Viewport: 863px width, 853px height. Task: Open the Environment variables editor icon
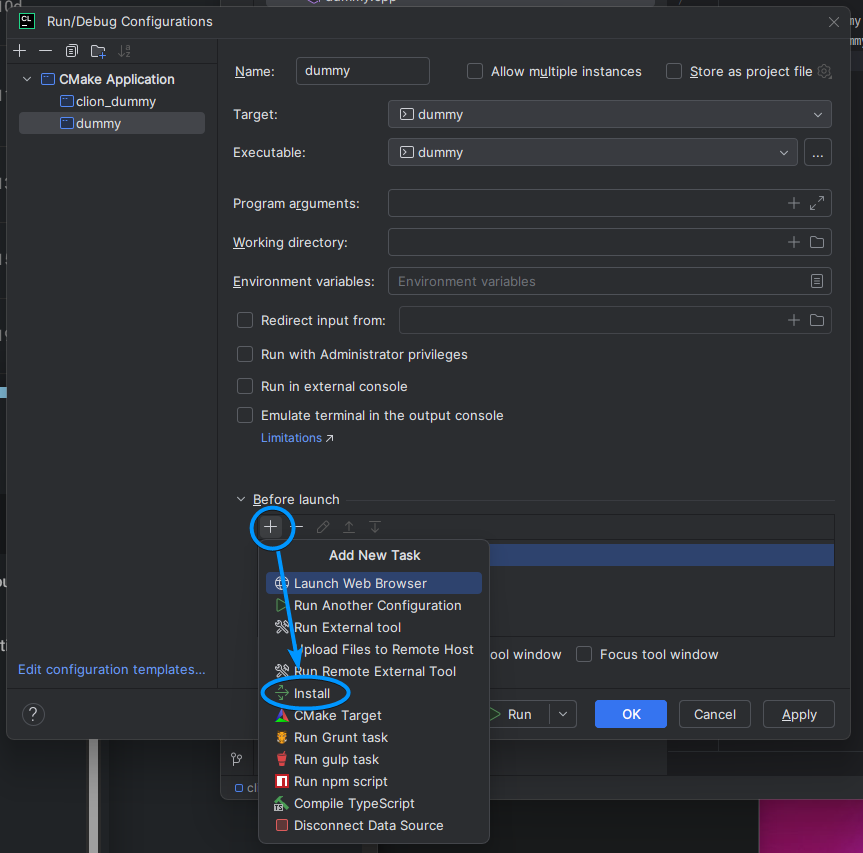pos(817,281)
